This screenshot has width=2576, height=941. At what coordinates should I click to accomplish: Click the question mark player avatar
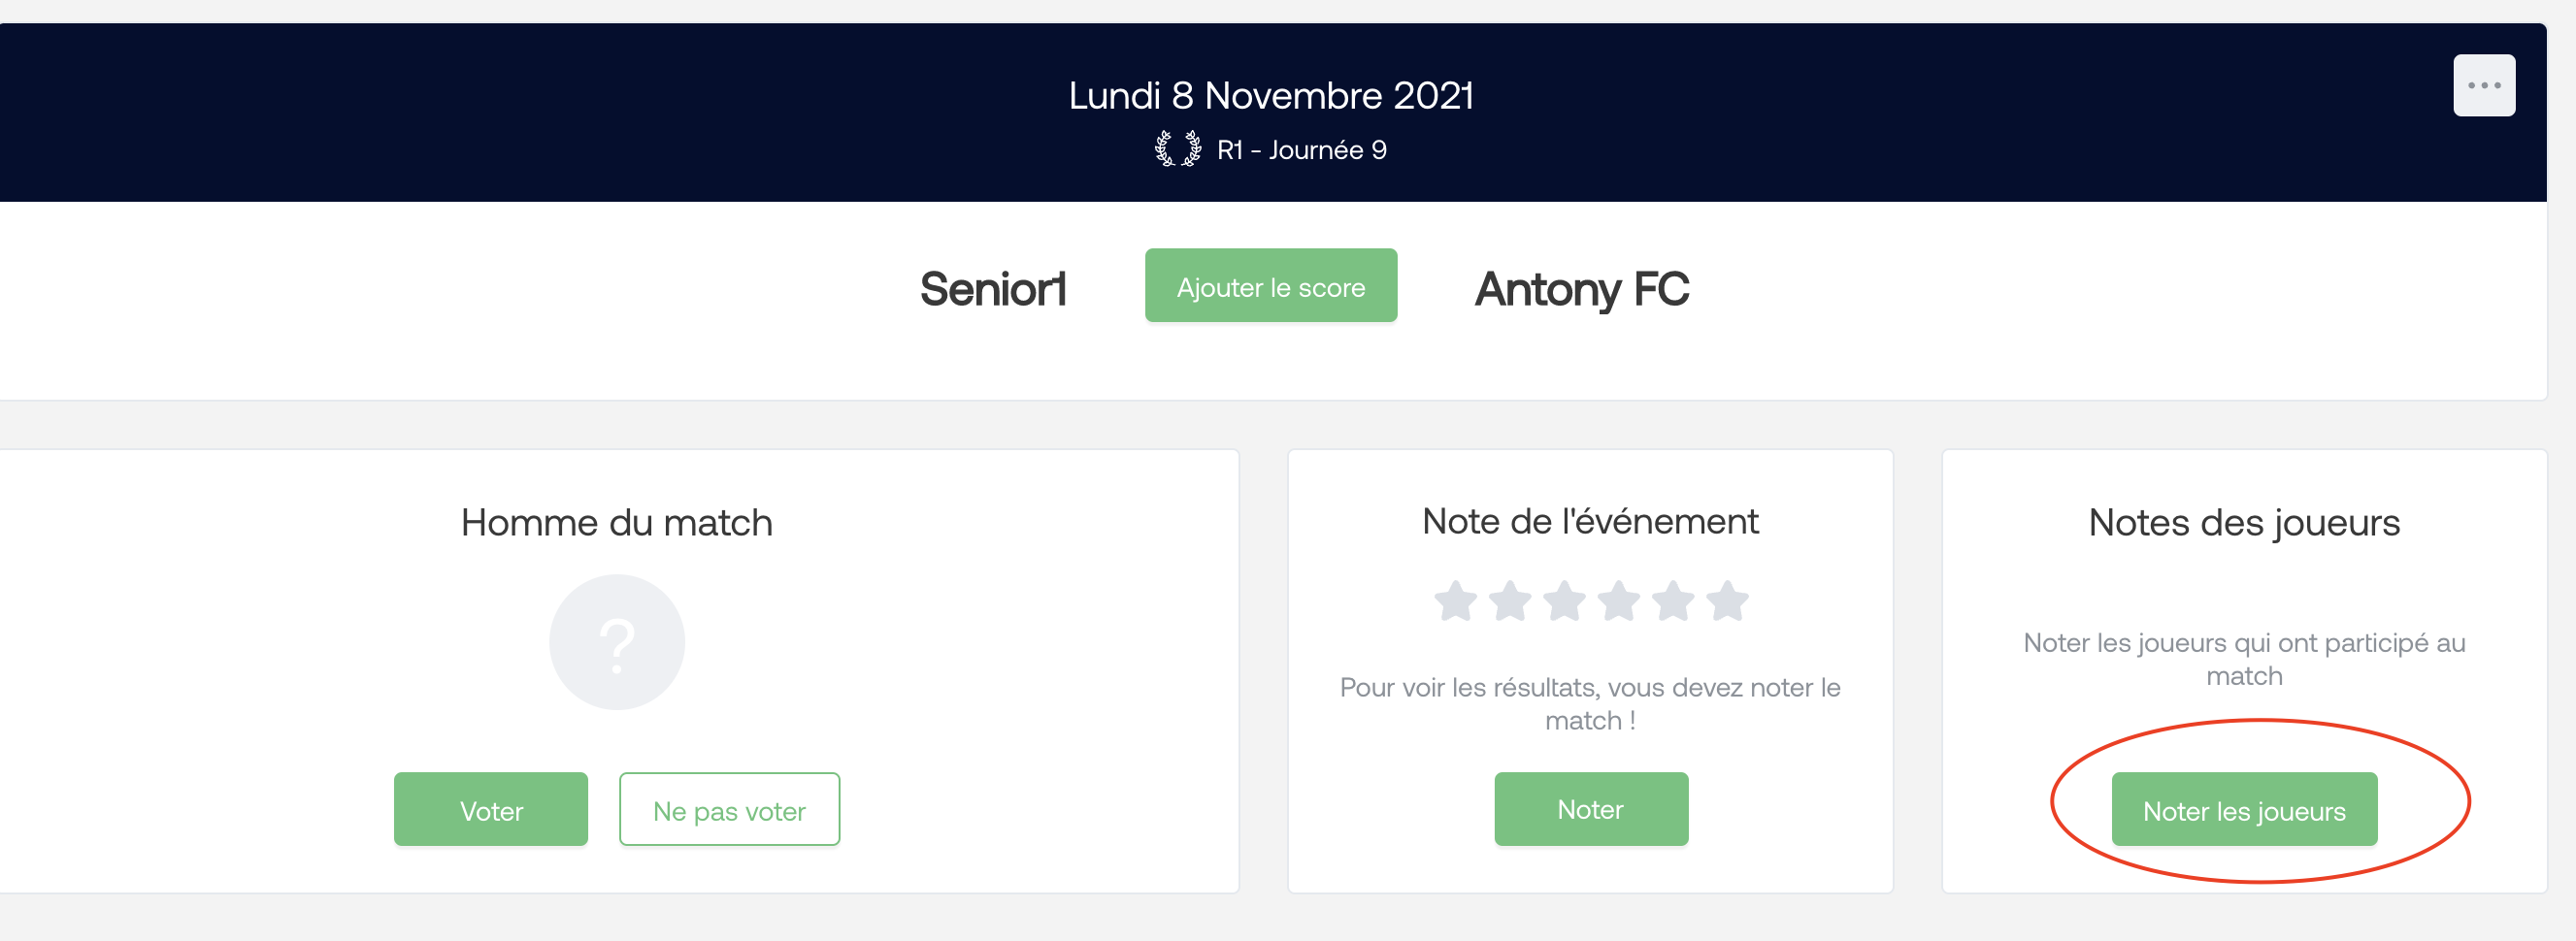tap(617, 643)
